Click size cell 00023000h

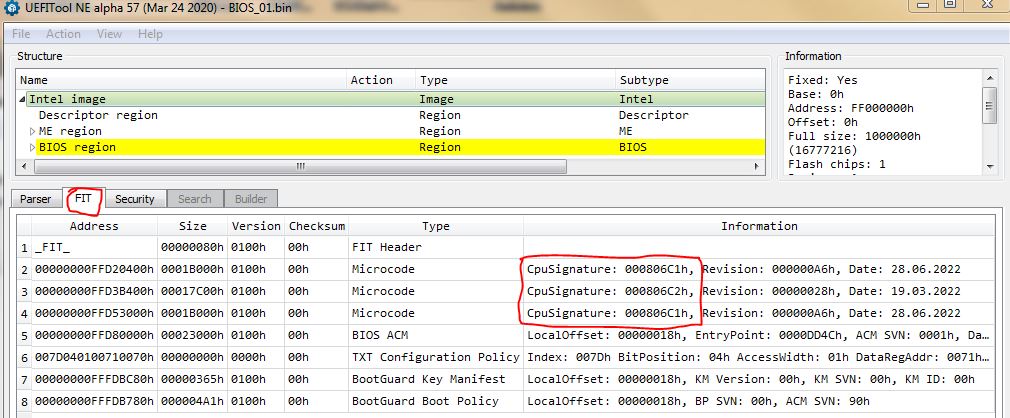point(193,335)
